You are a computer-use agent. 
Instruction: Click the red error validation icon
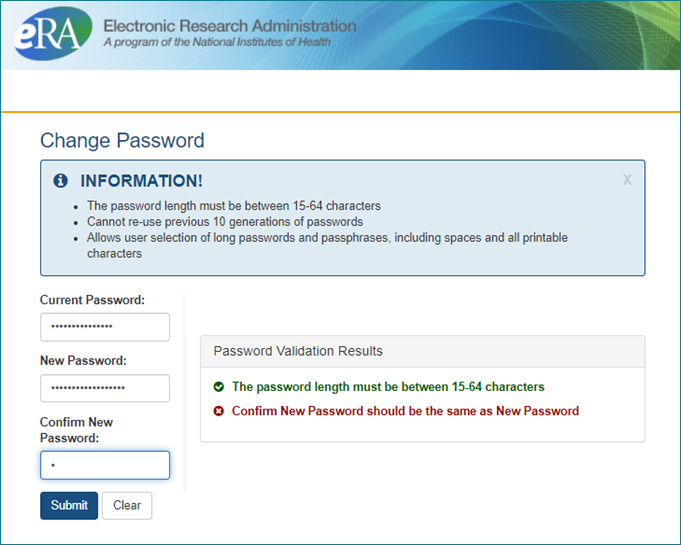pyautogui.click(x=219, y=411)
